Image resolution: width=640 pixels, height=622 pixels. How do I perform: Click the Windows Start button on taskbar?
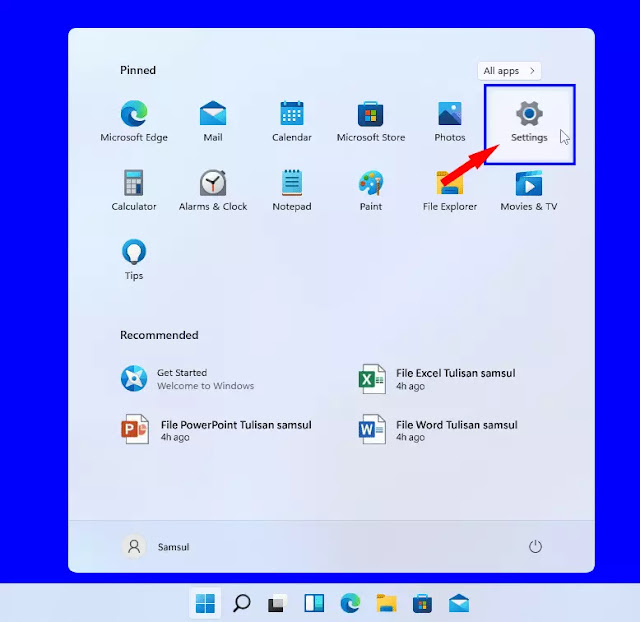[205, 603]
